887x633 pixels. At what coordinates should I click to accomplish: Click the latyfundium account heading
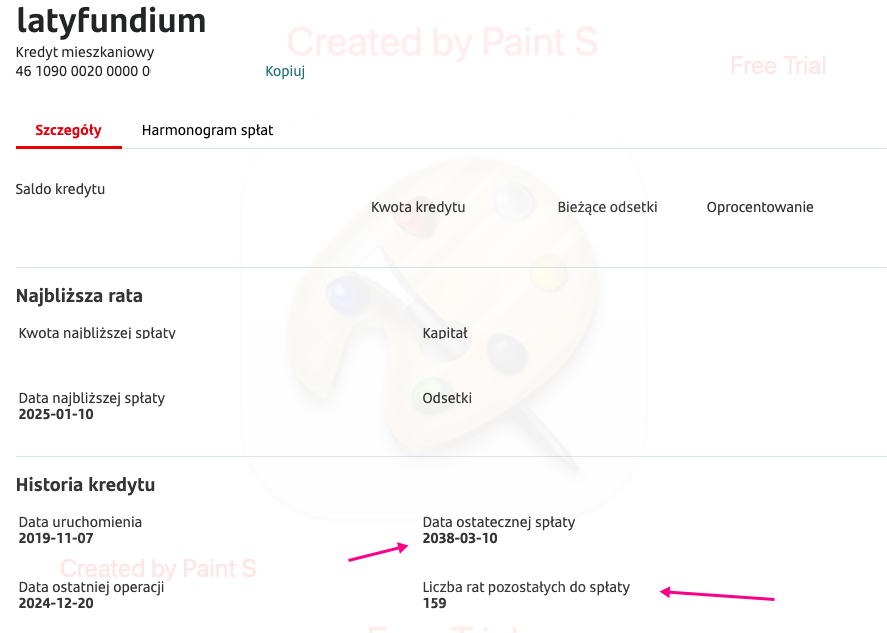coord(111,20)
